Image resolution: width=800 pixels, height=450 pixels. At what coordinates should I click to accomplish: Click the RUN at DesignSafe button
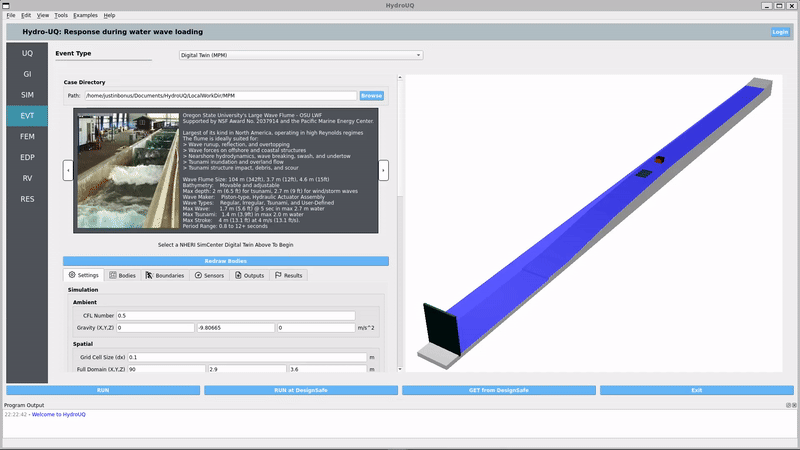[x=300, y=390]
